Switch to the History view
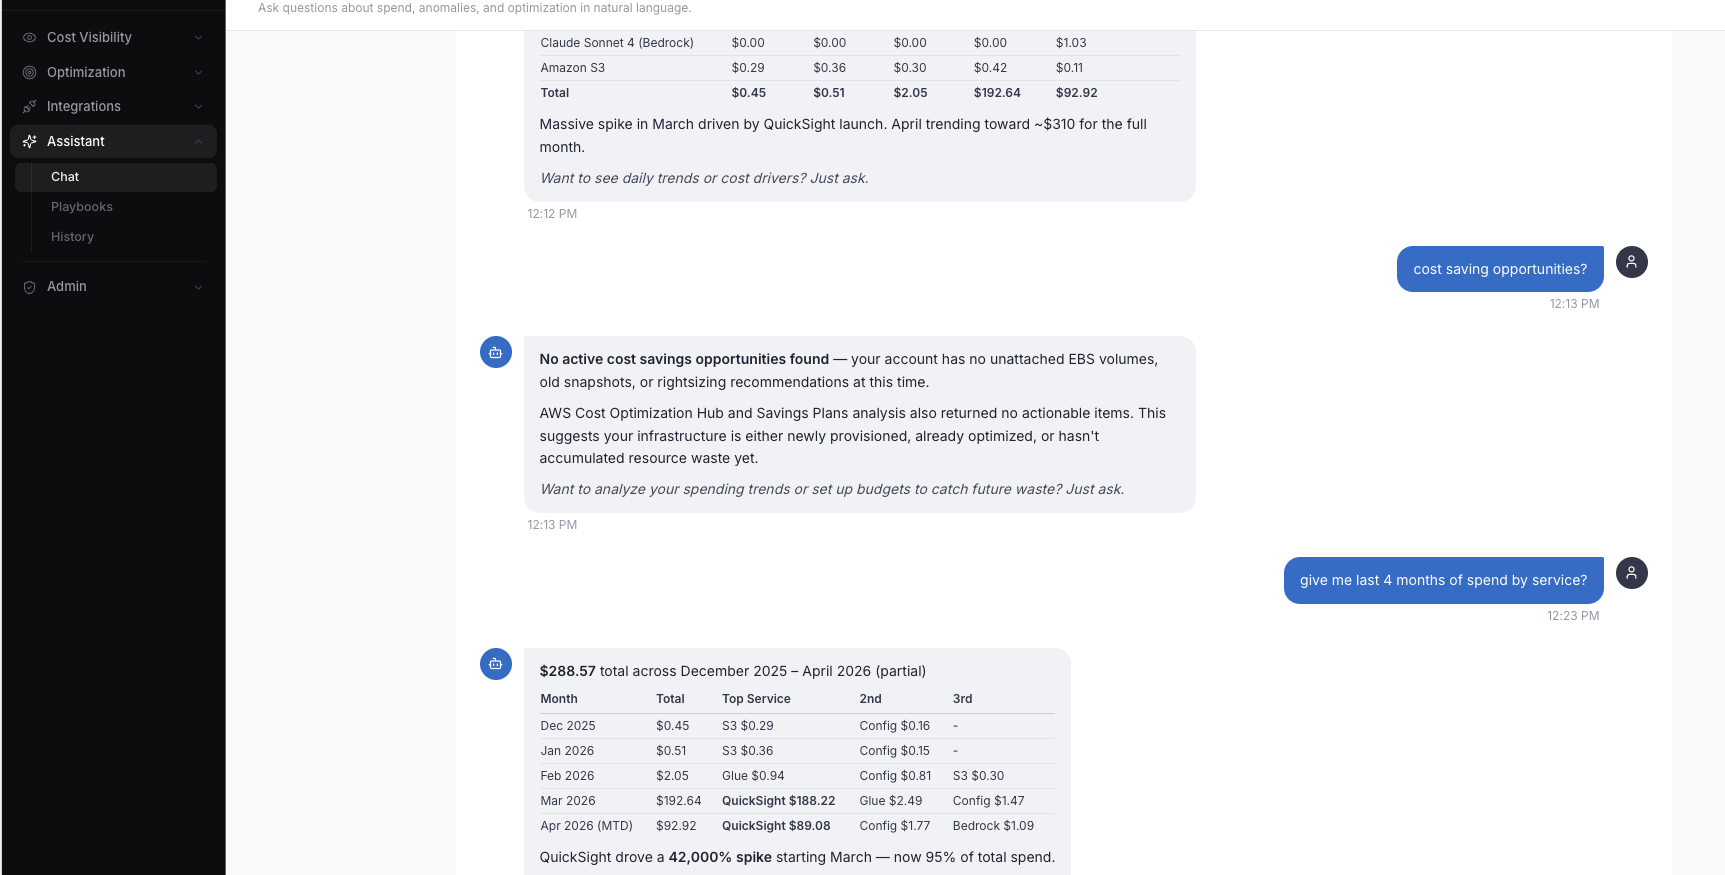Screen dimensions: 1725x875 pos(72,236)
